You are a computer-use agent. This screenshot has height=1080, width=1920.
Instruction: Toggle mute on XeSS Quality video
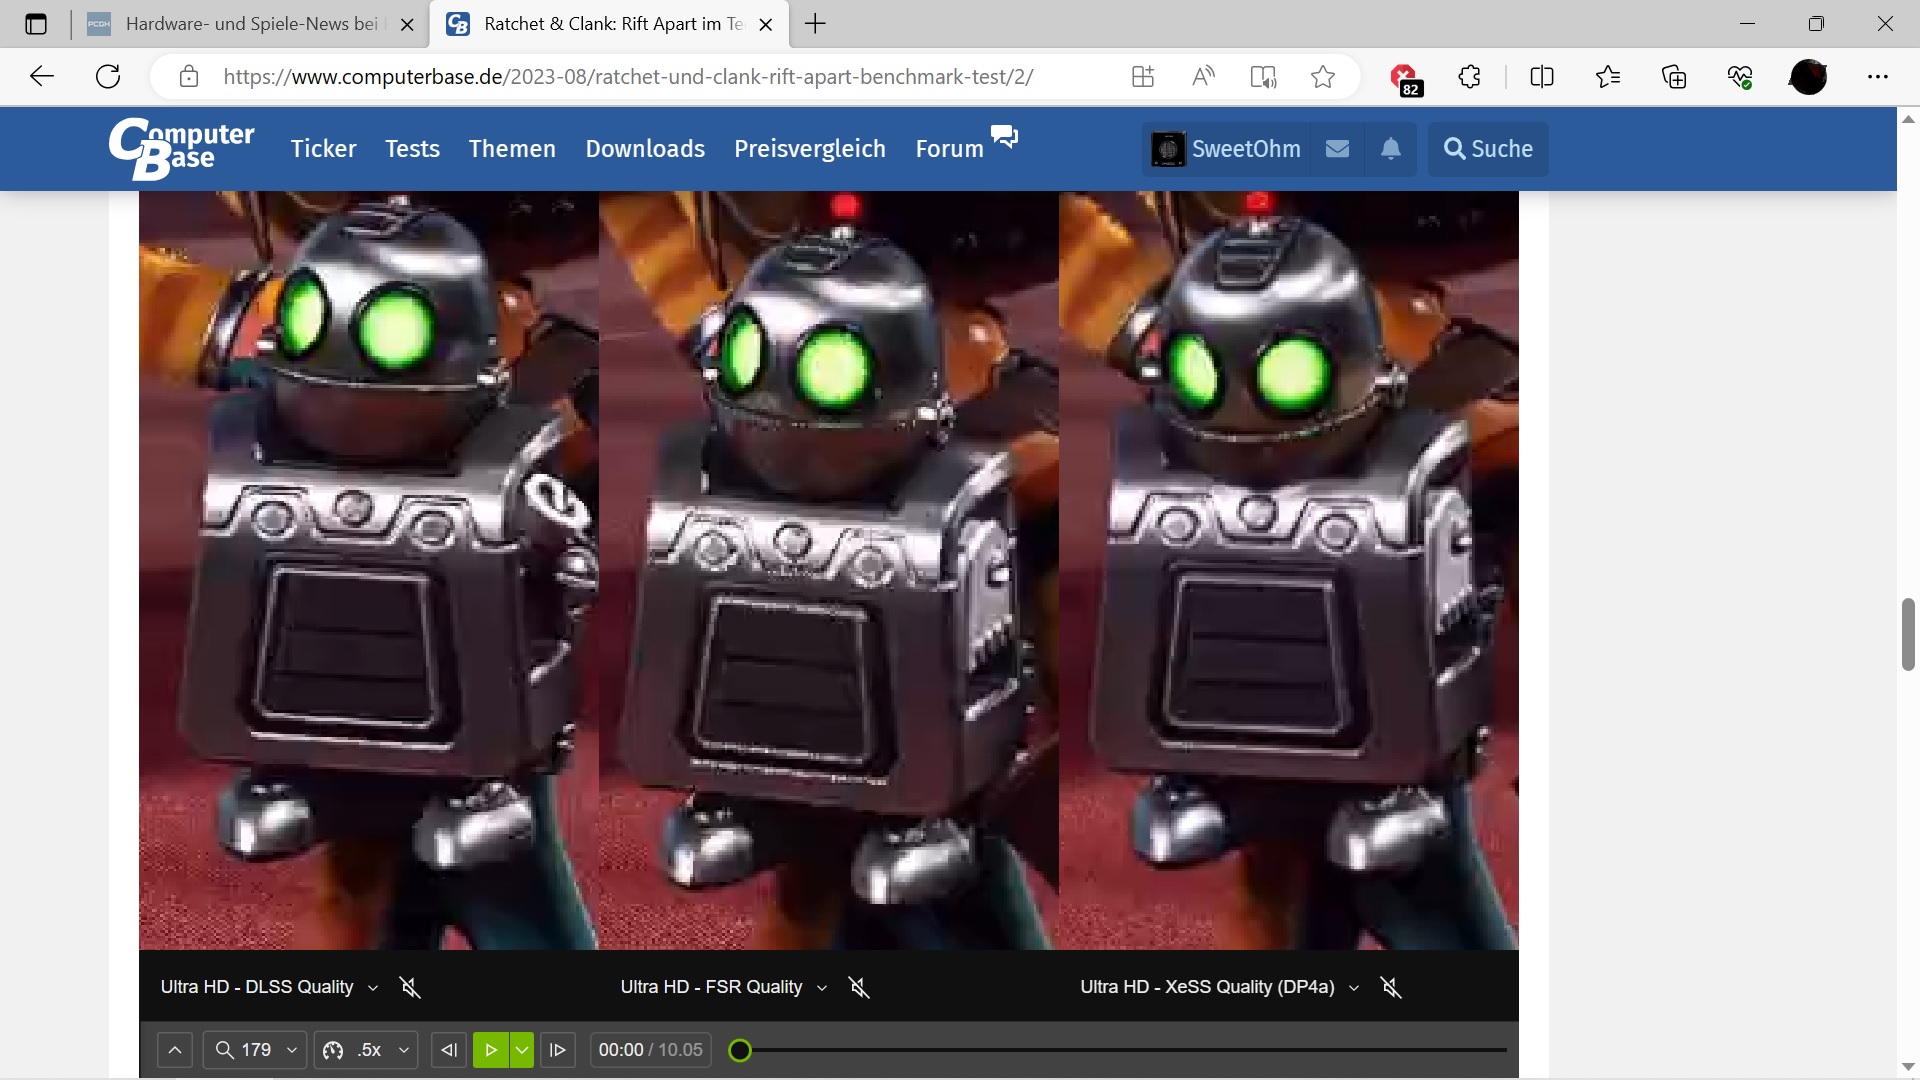point(1391,987)
